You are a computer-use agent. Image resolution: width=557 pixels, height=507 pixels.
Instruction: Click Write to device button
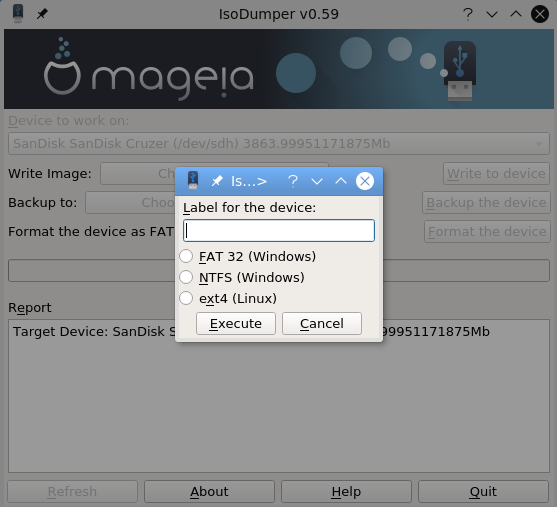496,173
